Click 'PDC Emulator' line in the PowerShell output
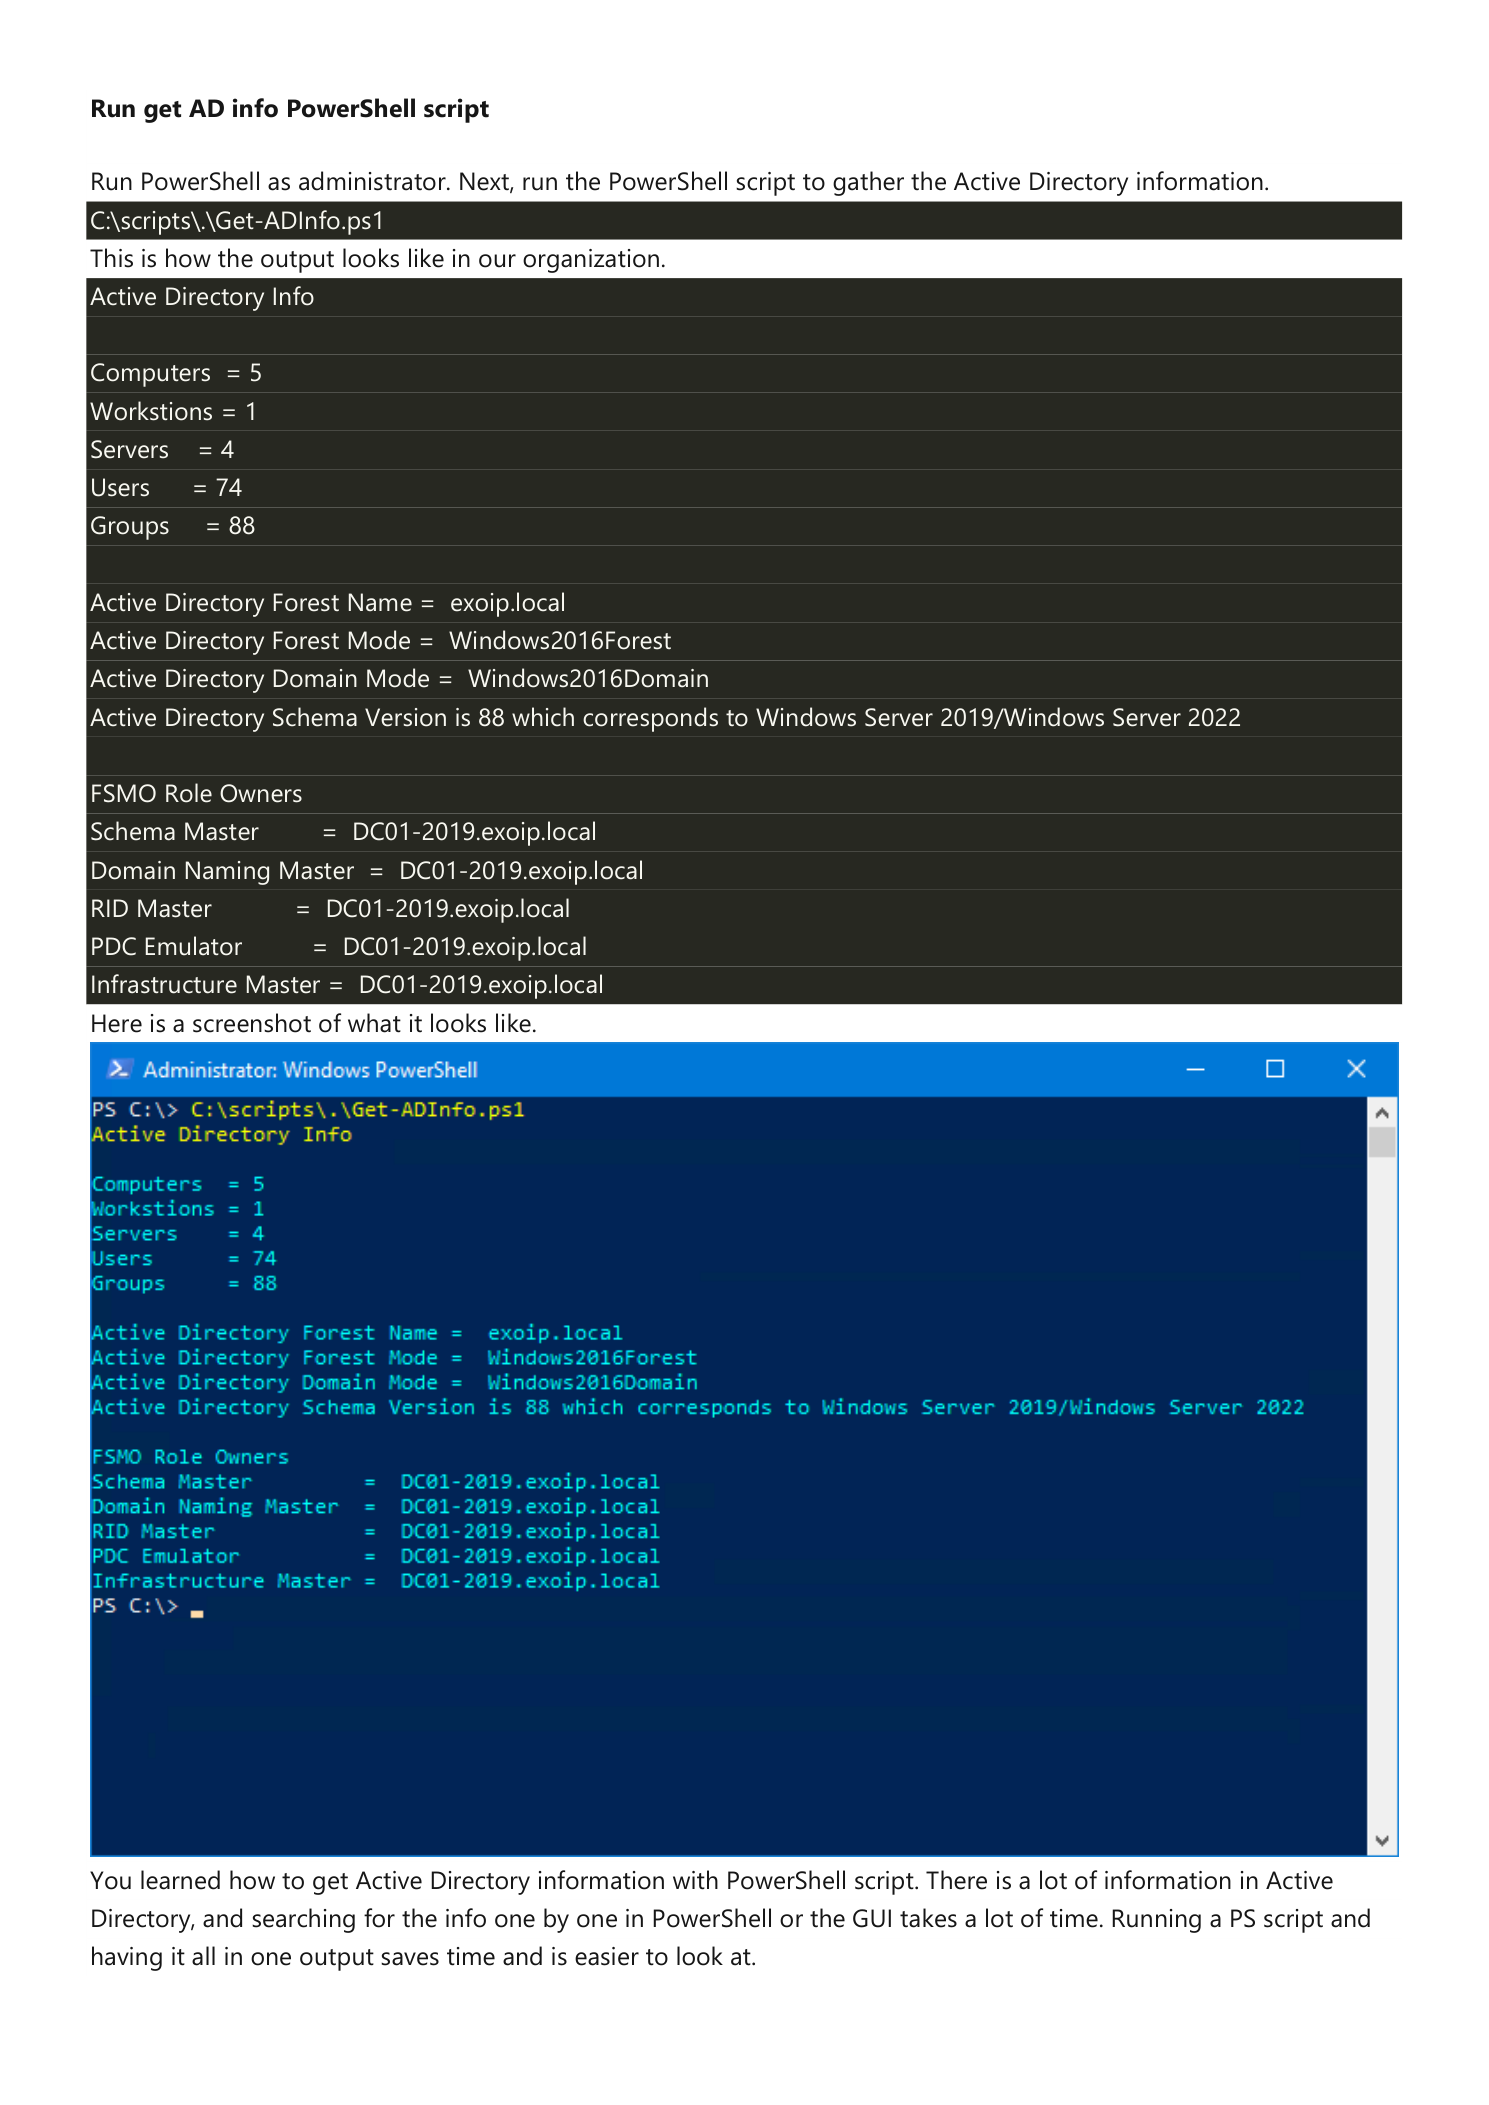This screenshot has width=1489, height=2105. (376, 1557)
